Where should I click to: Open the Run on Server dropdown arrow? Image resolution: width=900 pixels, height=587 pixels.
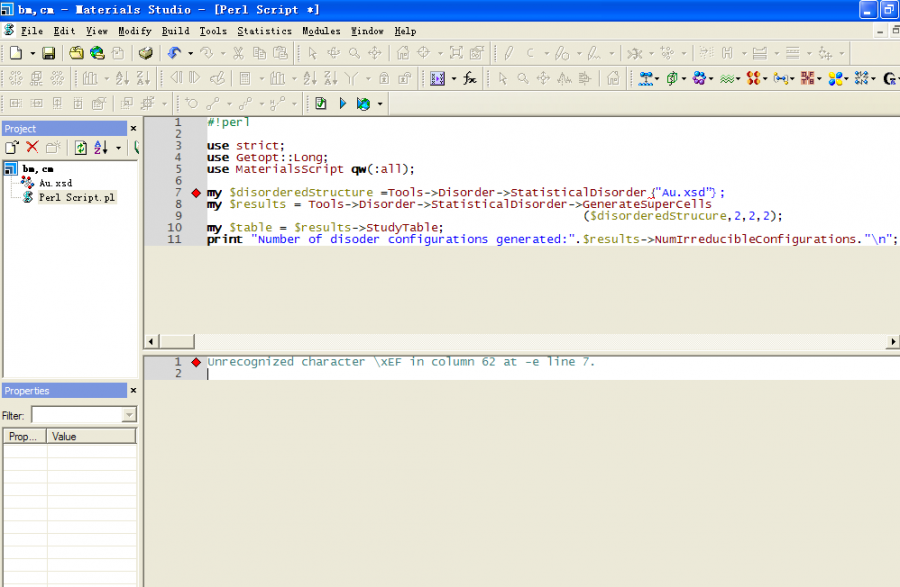coord(379,104)
